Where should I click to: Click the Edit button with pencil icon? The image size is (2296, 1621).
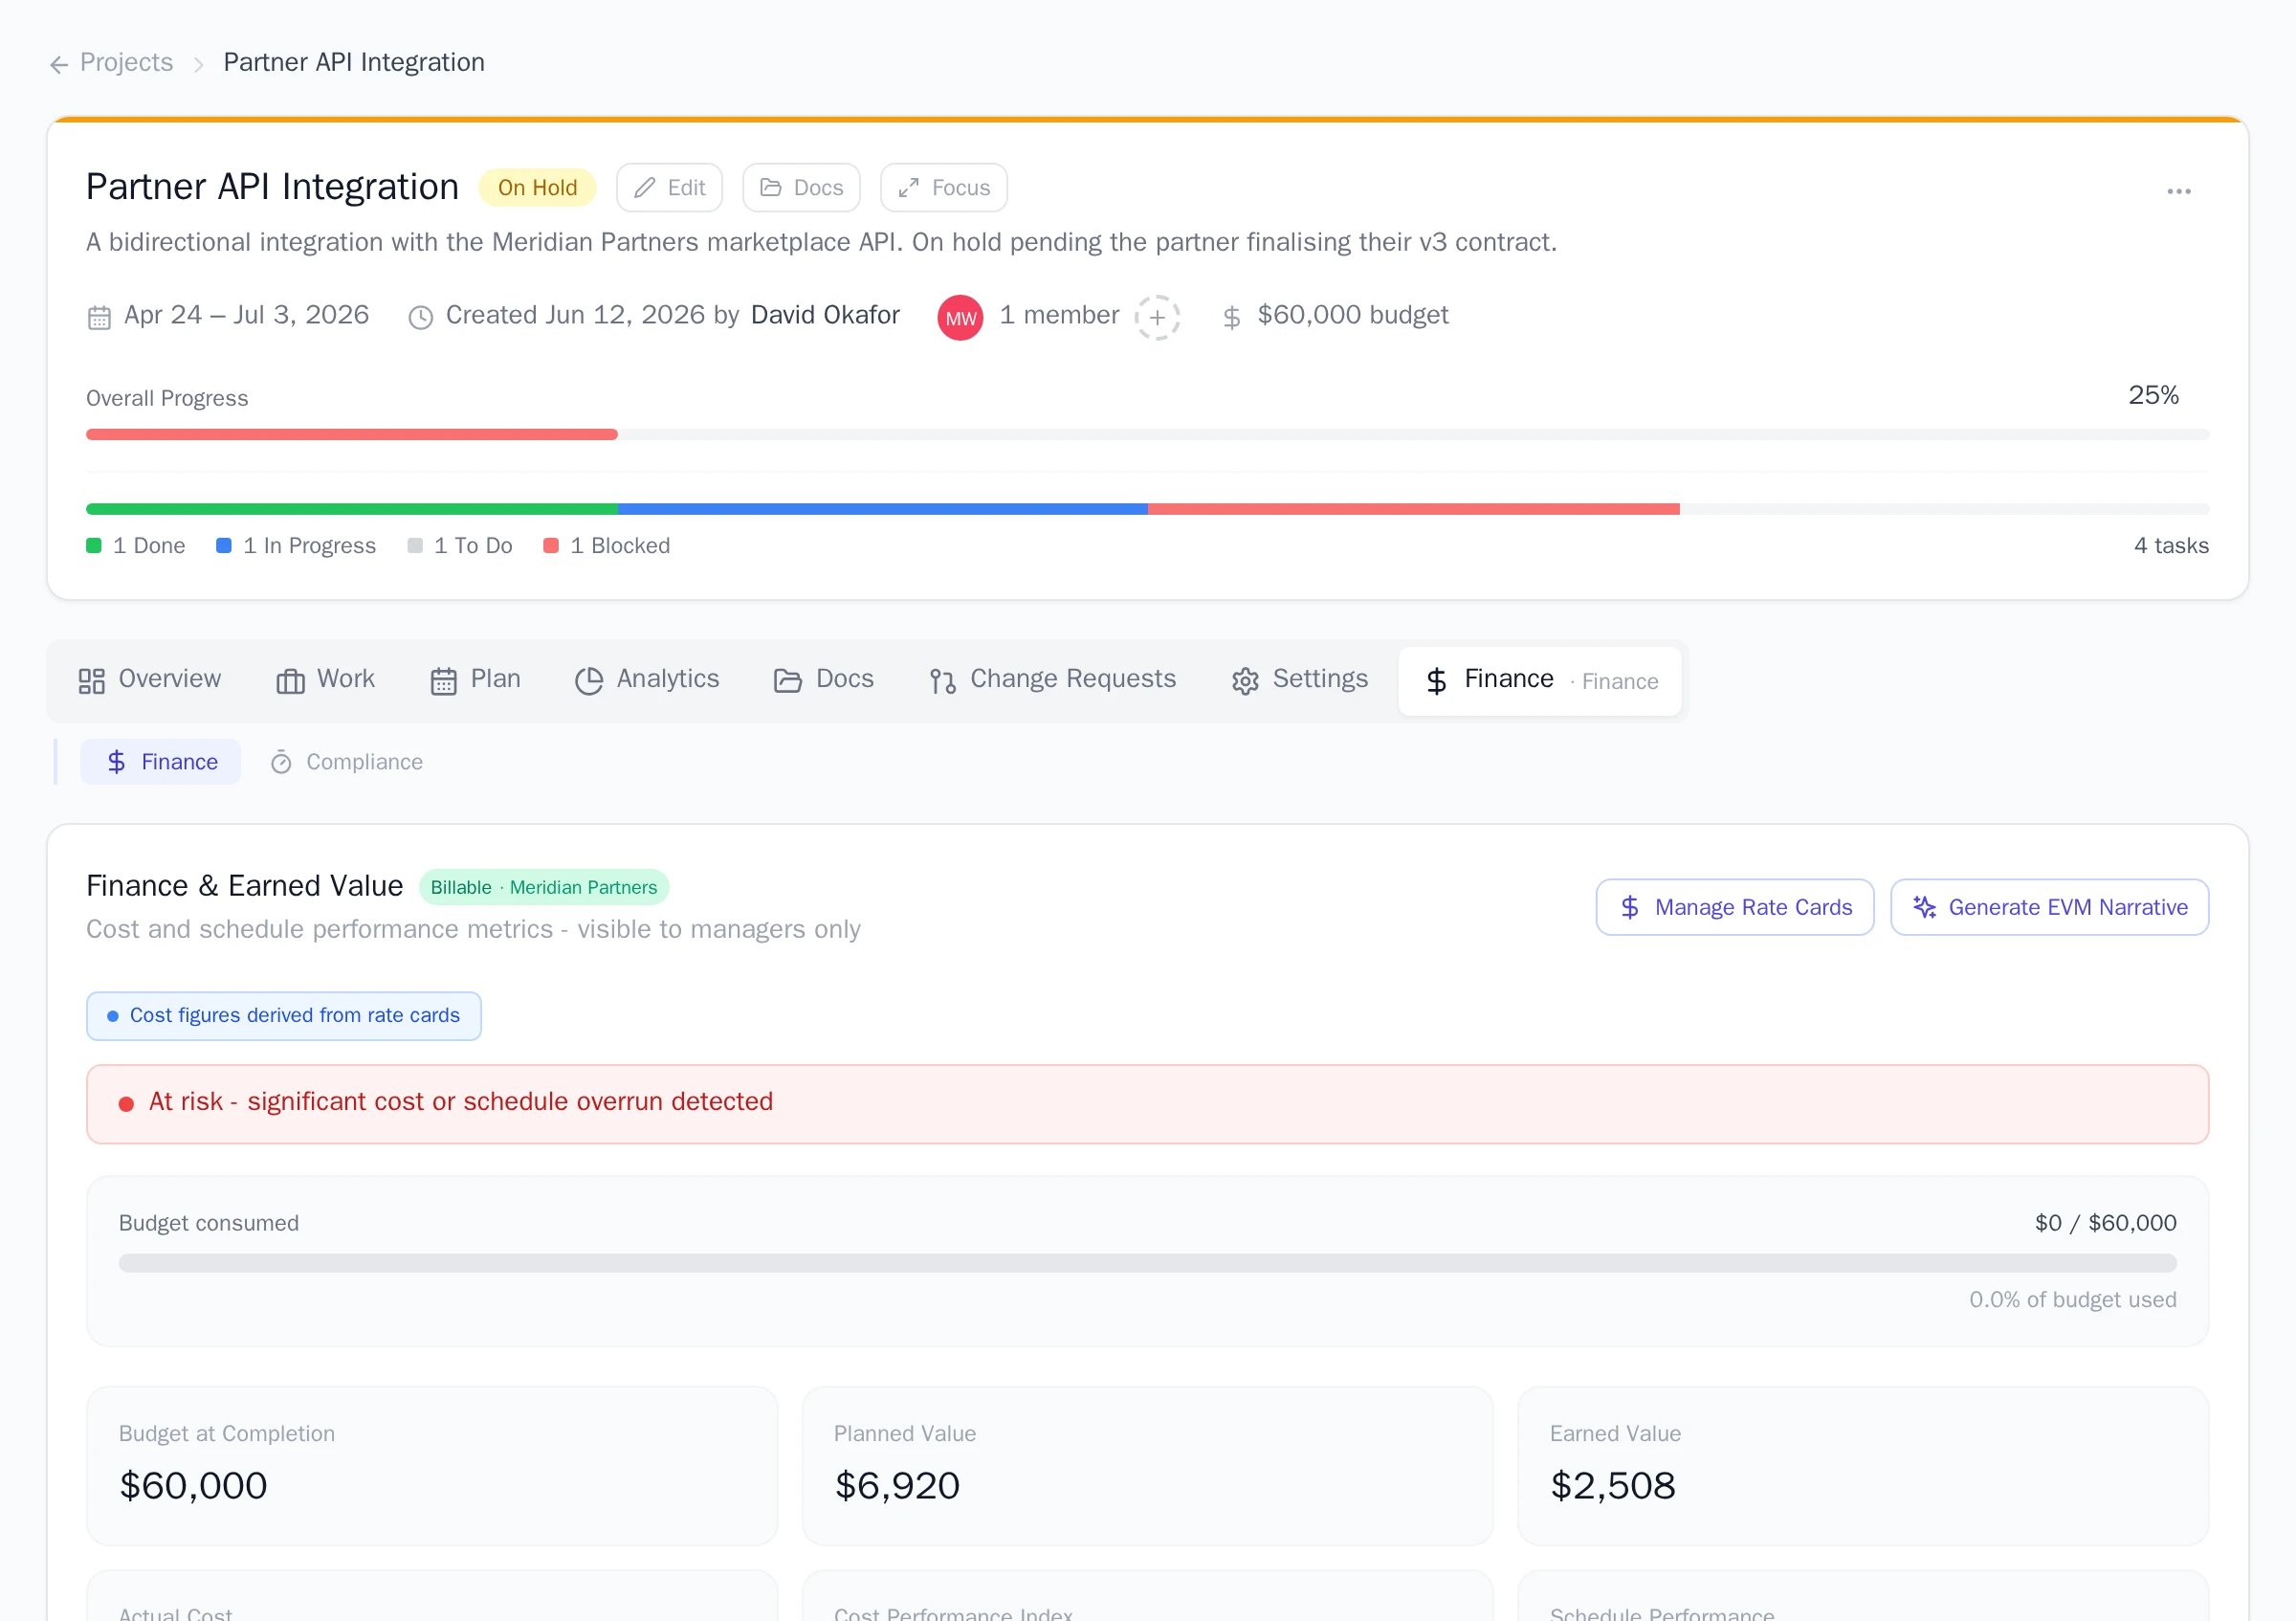(669, 188)
